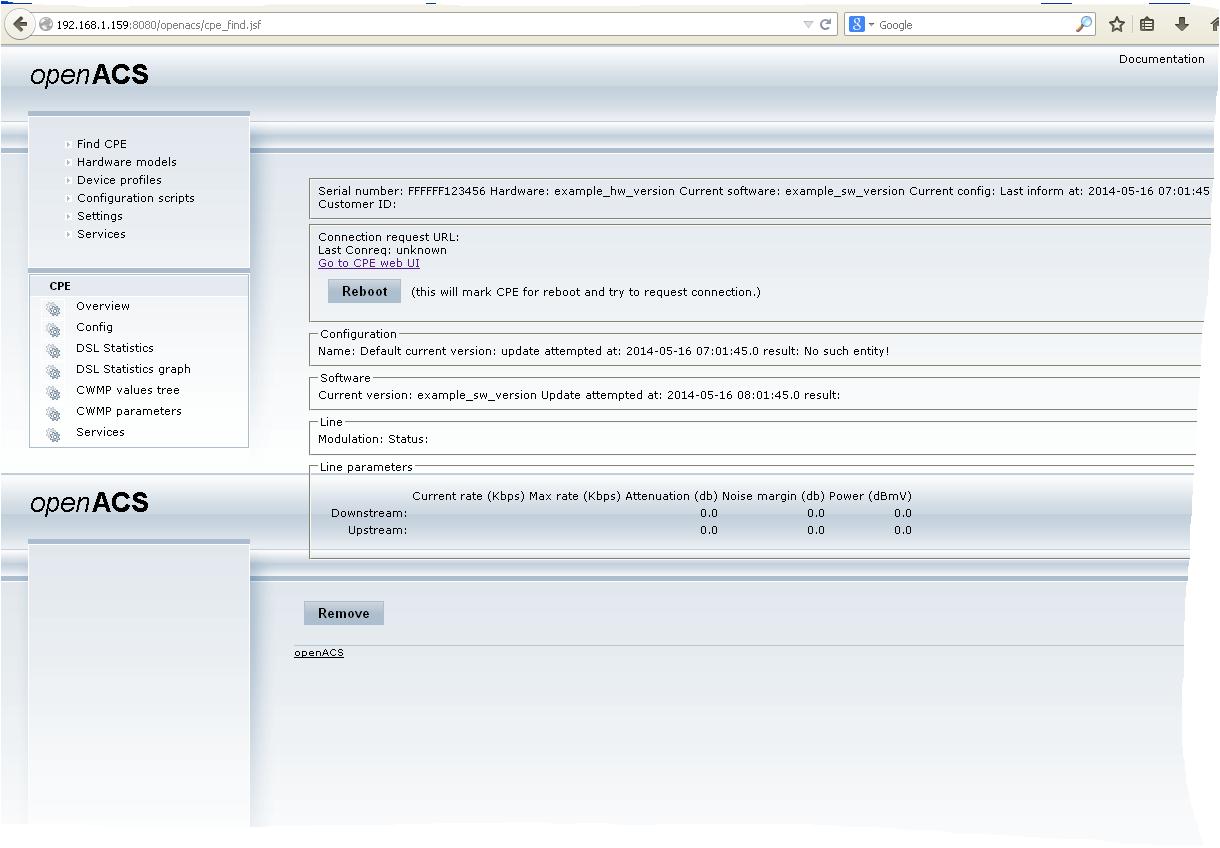
Task: Open the downloads arrow icon
Action: [1181, 25]
